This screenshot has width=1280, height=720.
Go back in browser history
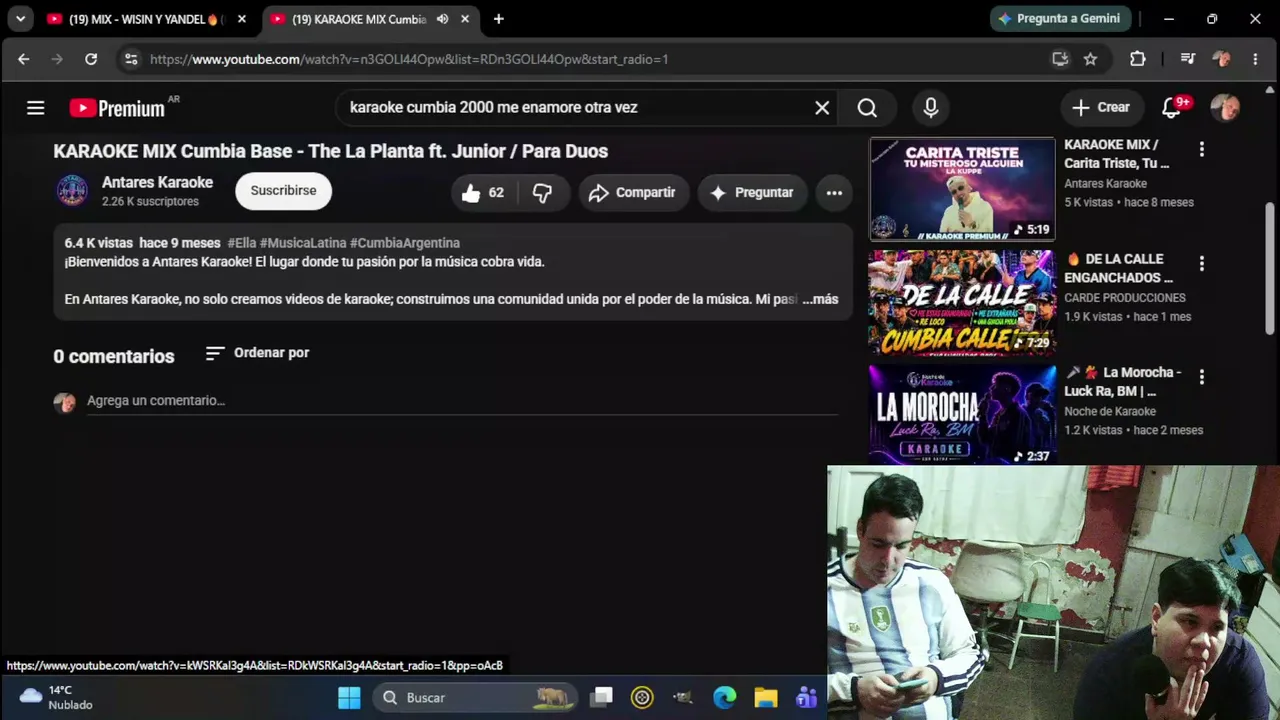click(24, 59)
